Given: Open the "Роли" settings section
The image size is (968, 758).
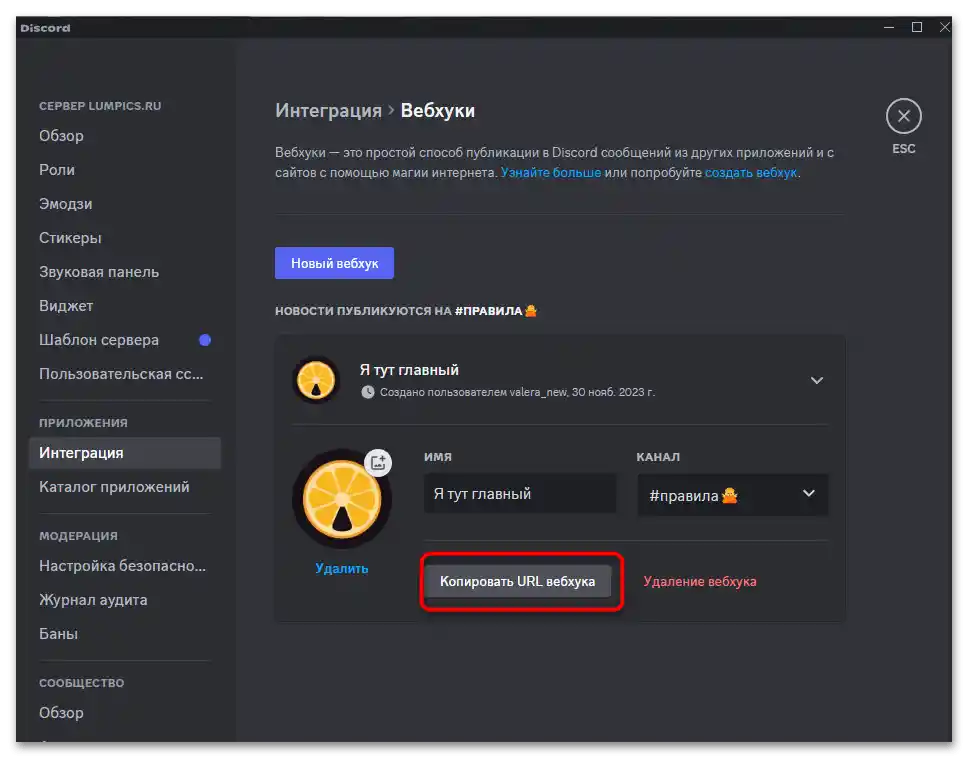Looking at the screenshot, I should click(x=57, y=170).
